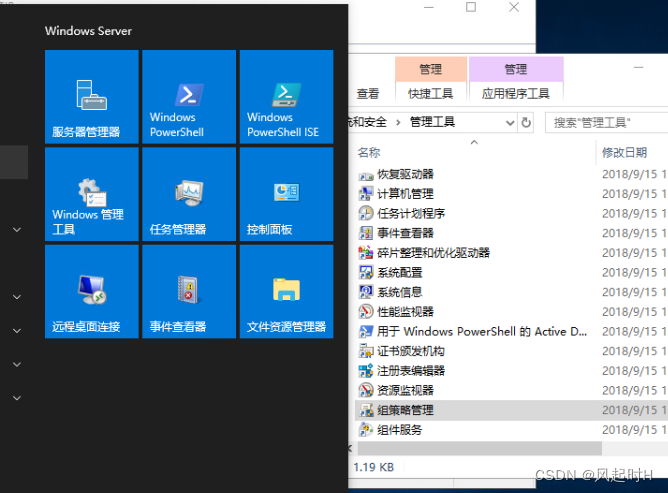Select the 组策略管理 file name
Viewport: 668px width, 493px height.
pyautogui.click(x=405, y=410)
